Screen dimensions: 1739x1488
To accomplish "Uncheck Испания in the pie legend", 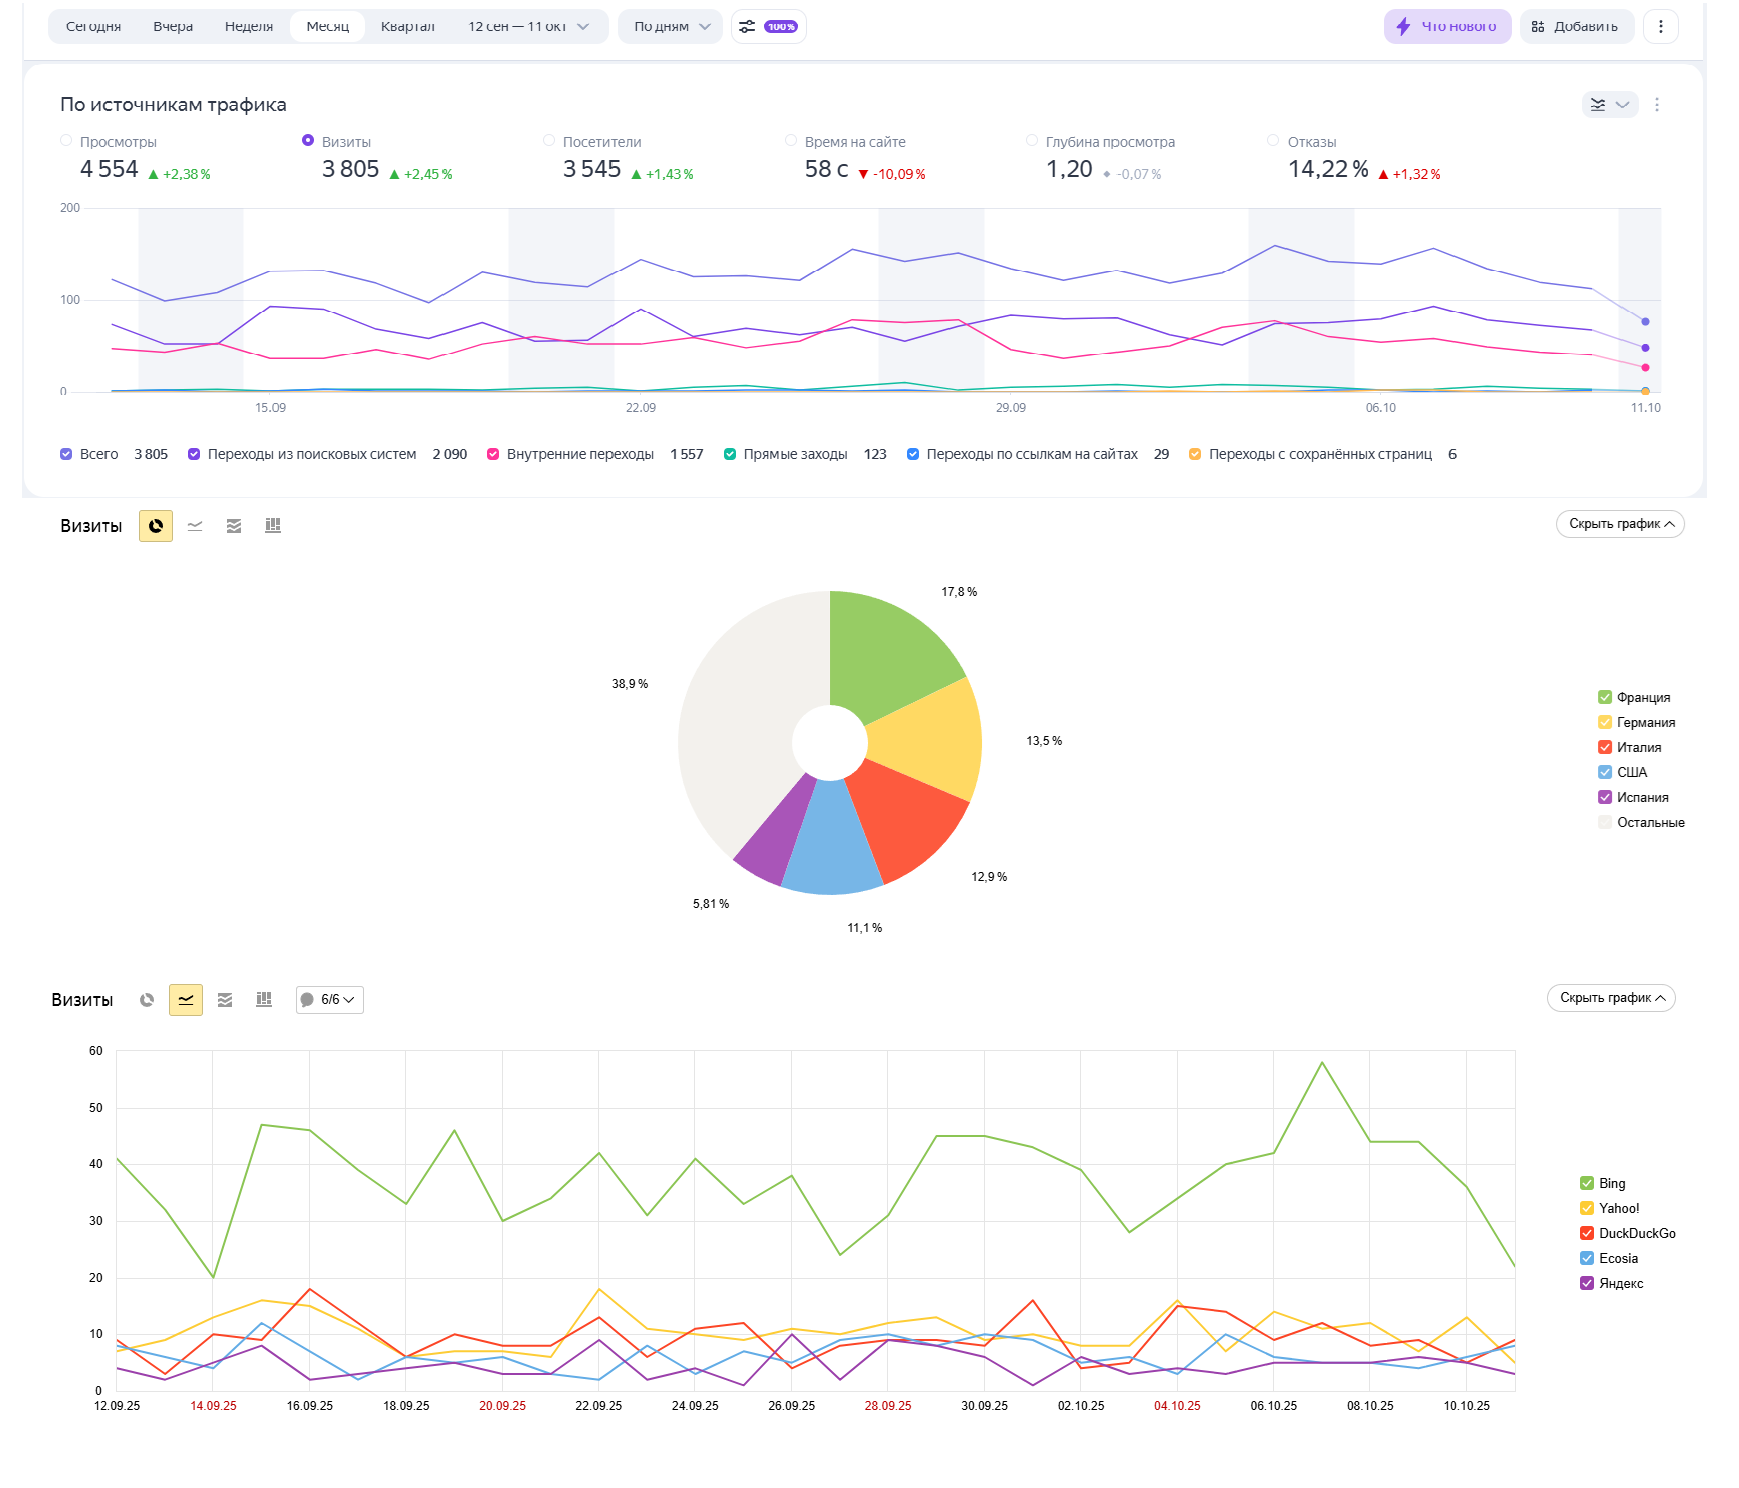I will pos(1605,797).
